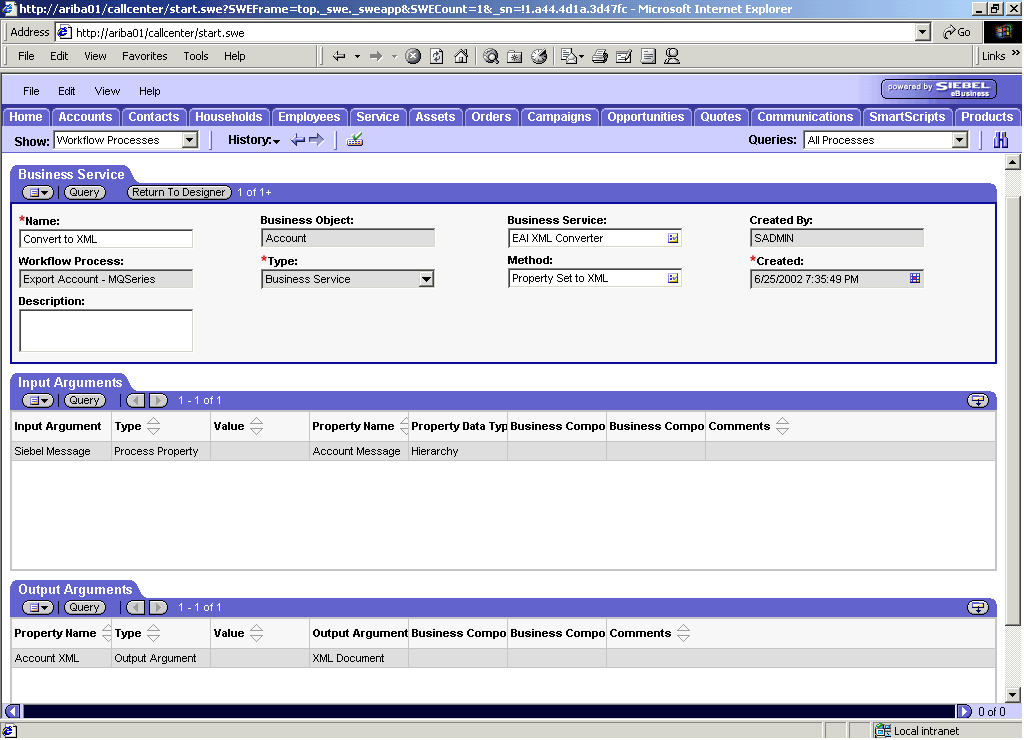Click the IE Messenger person icon
The image size is (1024, 740).
[x=672, y=56]
